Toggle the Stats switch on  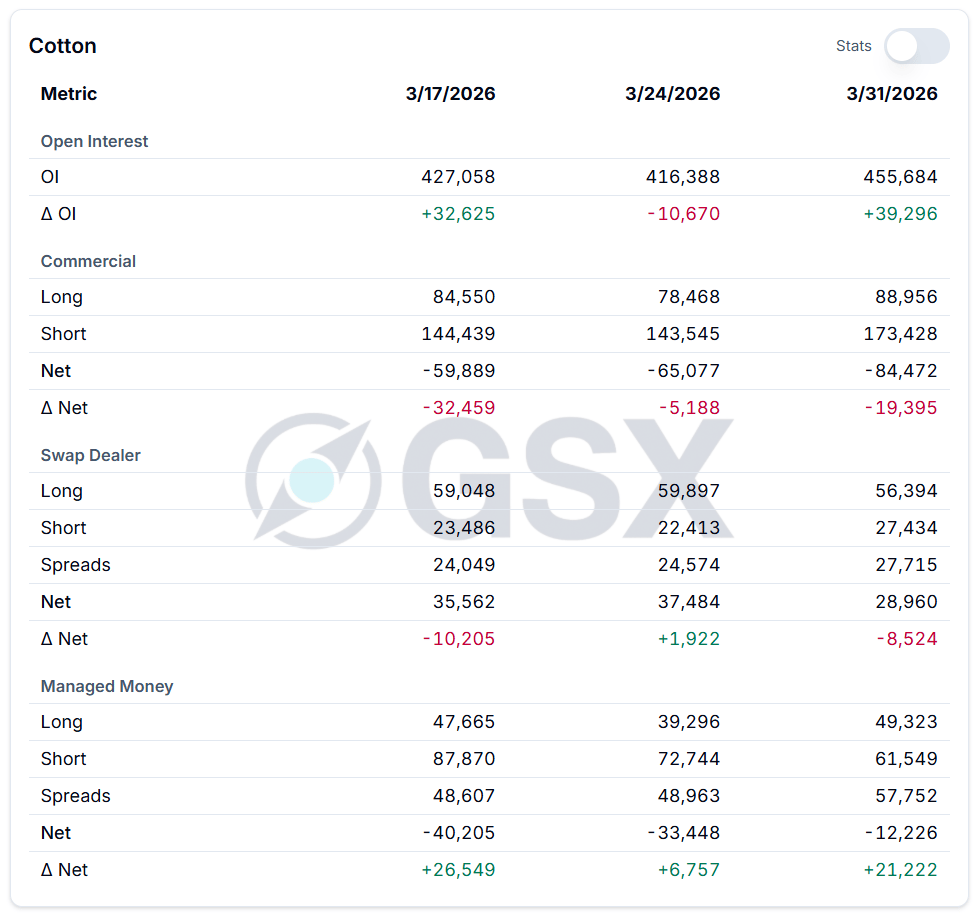916,46
